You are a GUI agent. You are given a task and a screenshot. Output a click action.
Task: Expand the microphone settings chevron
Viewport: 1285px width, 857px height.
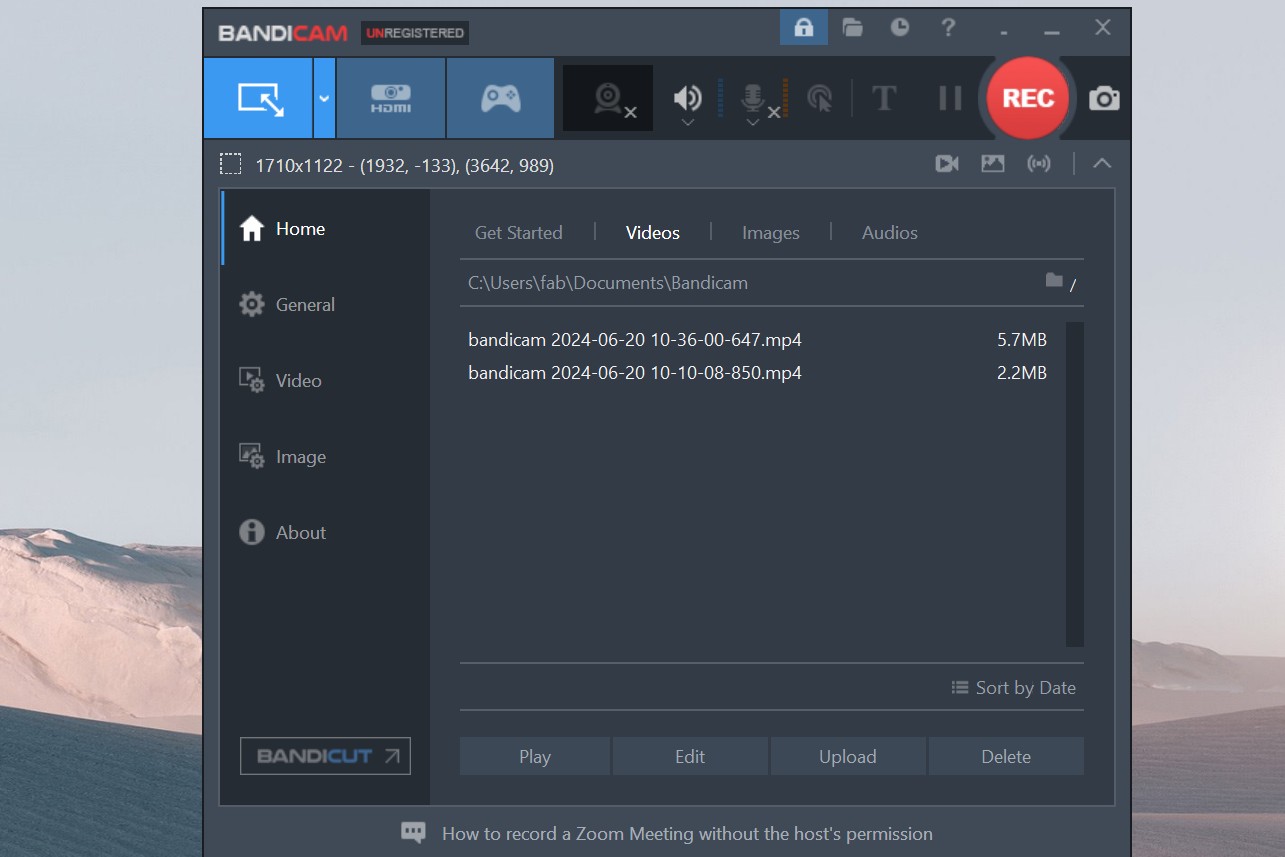[x=752, y=123]
